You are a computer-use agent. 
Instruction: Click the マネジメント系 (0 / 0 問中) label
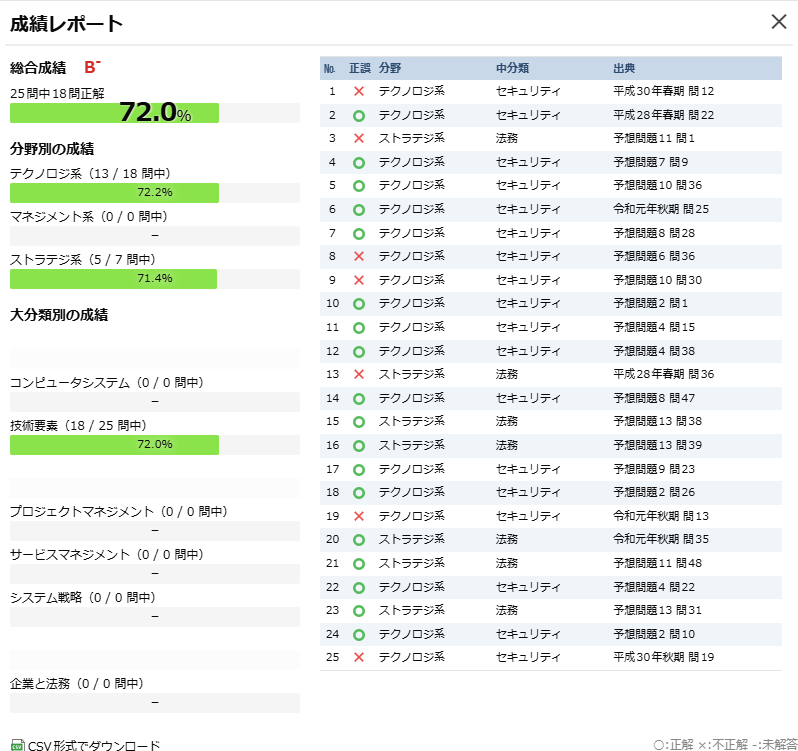[x=89, y=216]
